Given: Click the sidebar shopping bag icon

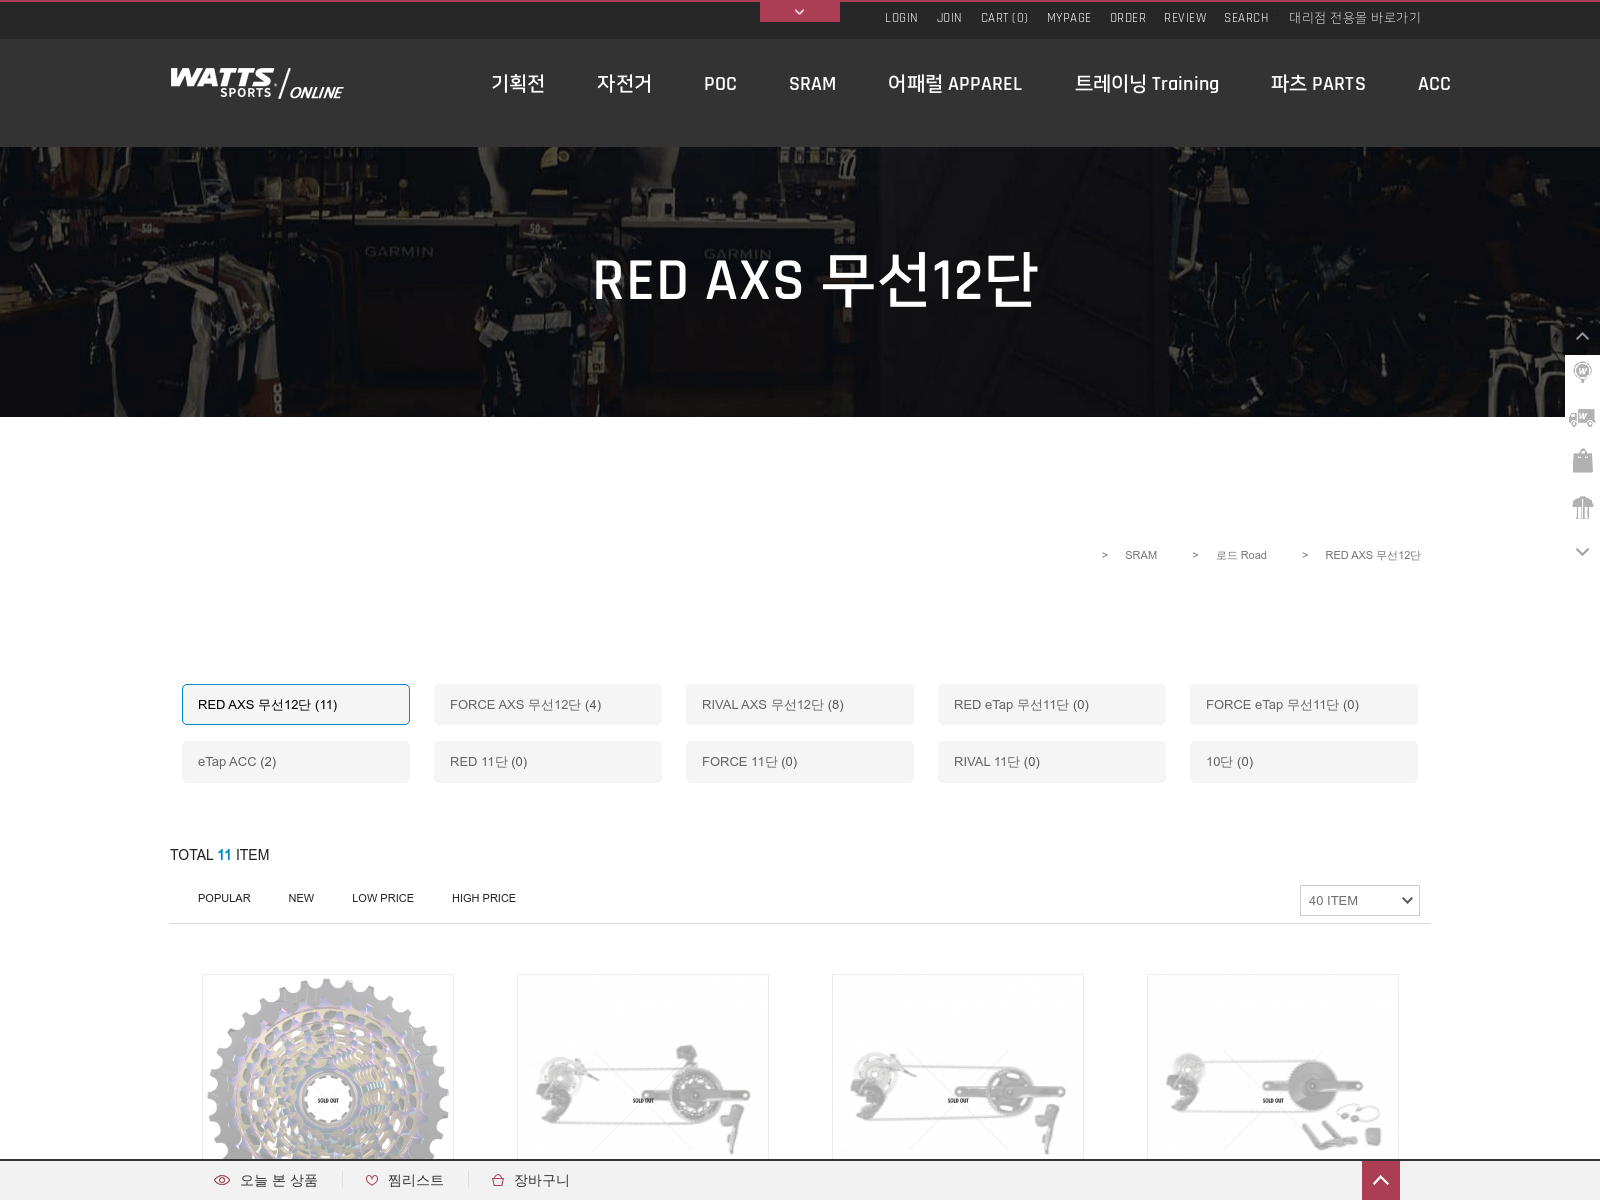Looking at the screenshot, I should coord(1582,461).
